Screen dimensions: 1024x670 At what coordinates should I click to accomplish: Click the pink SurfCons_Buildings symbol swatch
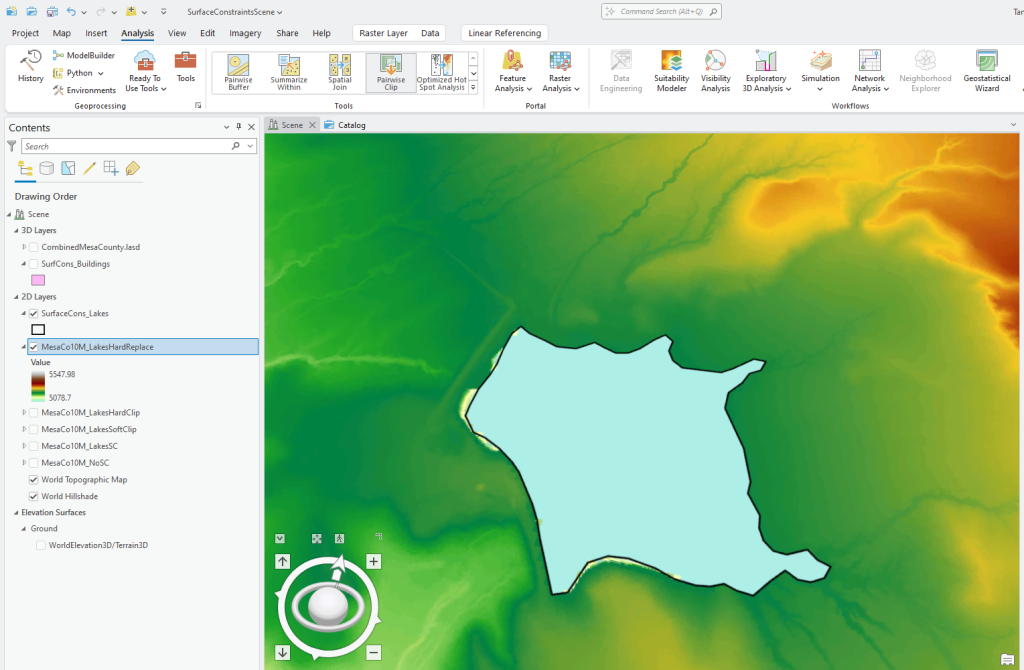pyautogui.click(x=37, y=280)
